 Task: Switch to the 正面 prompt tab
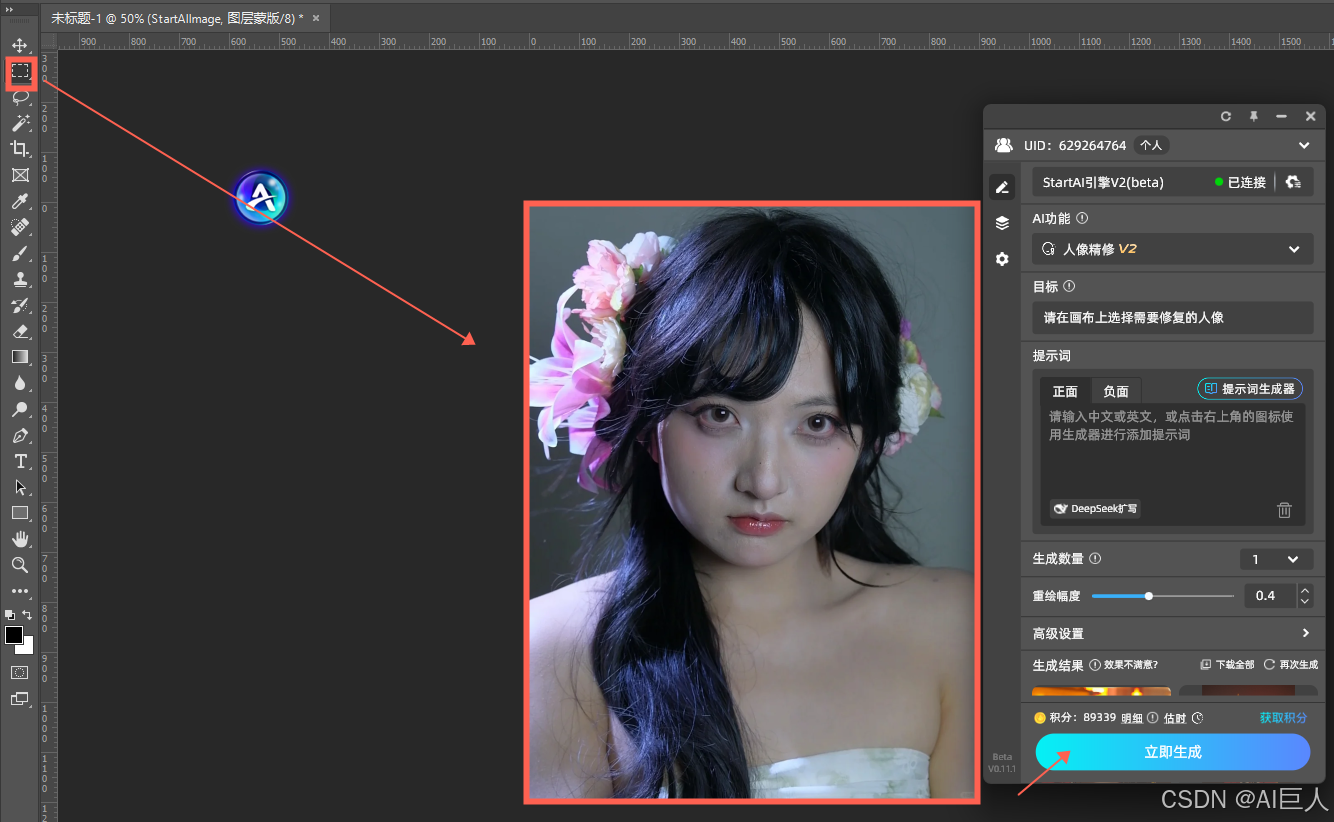pos(1065,391)
